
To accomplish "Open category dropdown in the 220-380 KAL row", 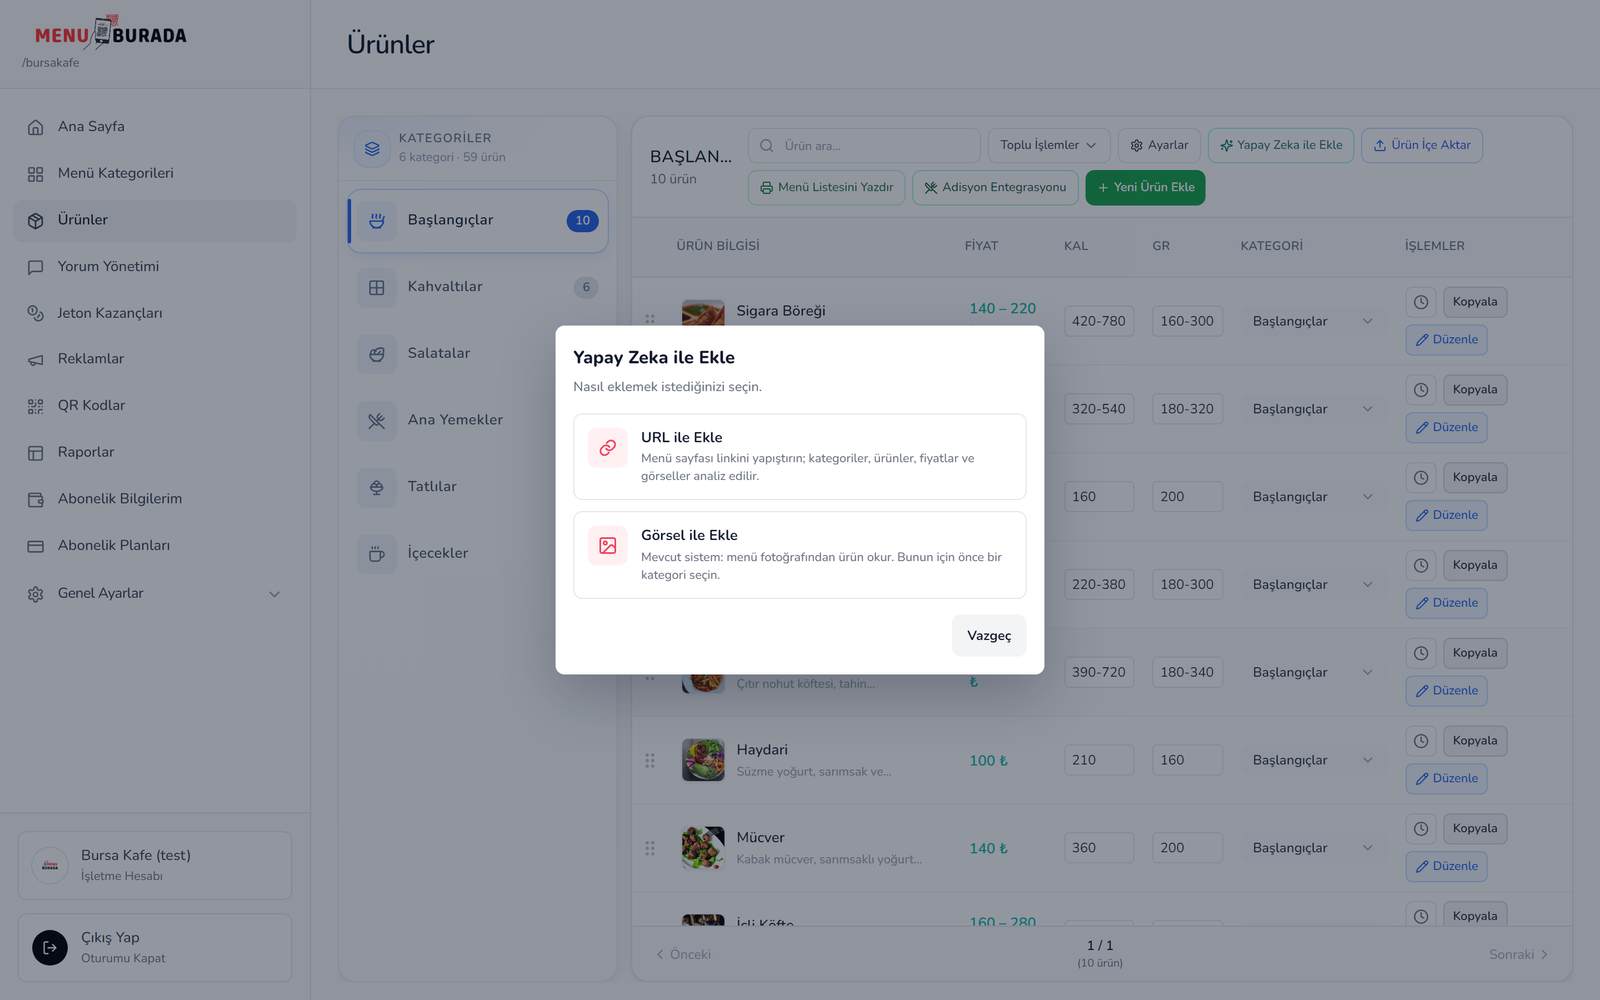I will (1312, 585).
